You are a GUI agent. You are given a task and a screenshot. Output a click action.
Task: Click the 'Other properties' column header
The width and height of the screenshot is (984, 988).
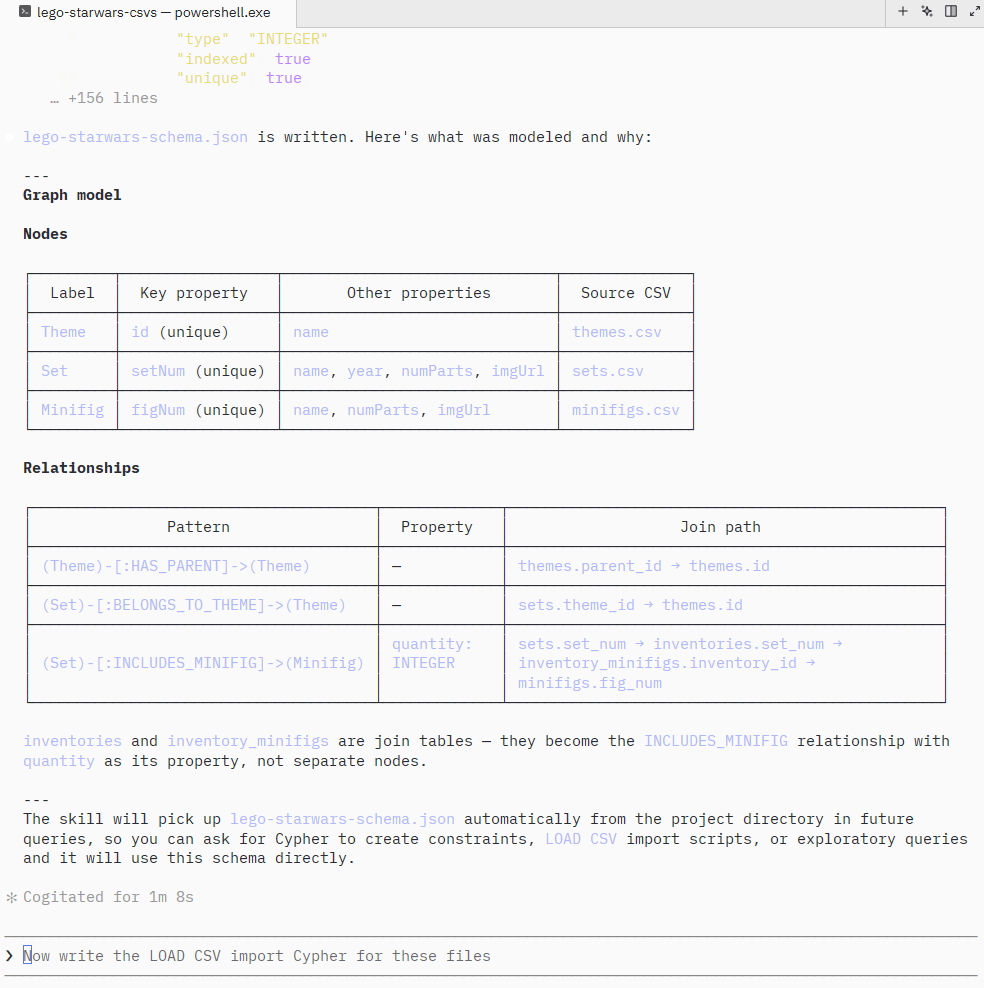418,293
